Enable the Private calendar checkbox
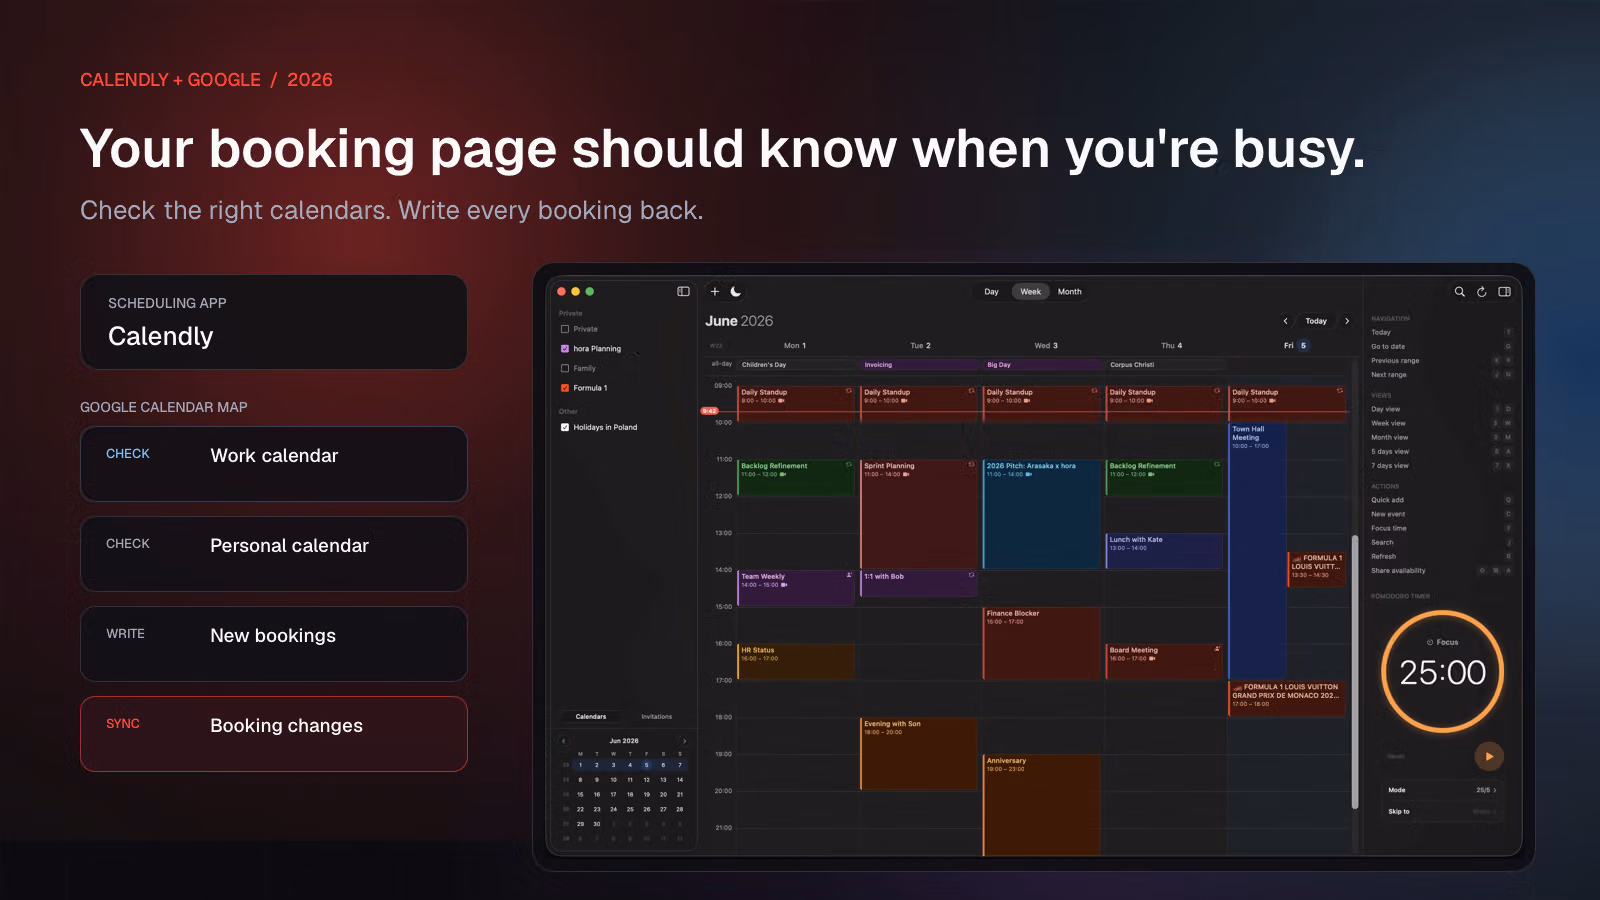 [565, 329]
